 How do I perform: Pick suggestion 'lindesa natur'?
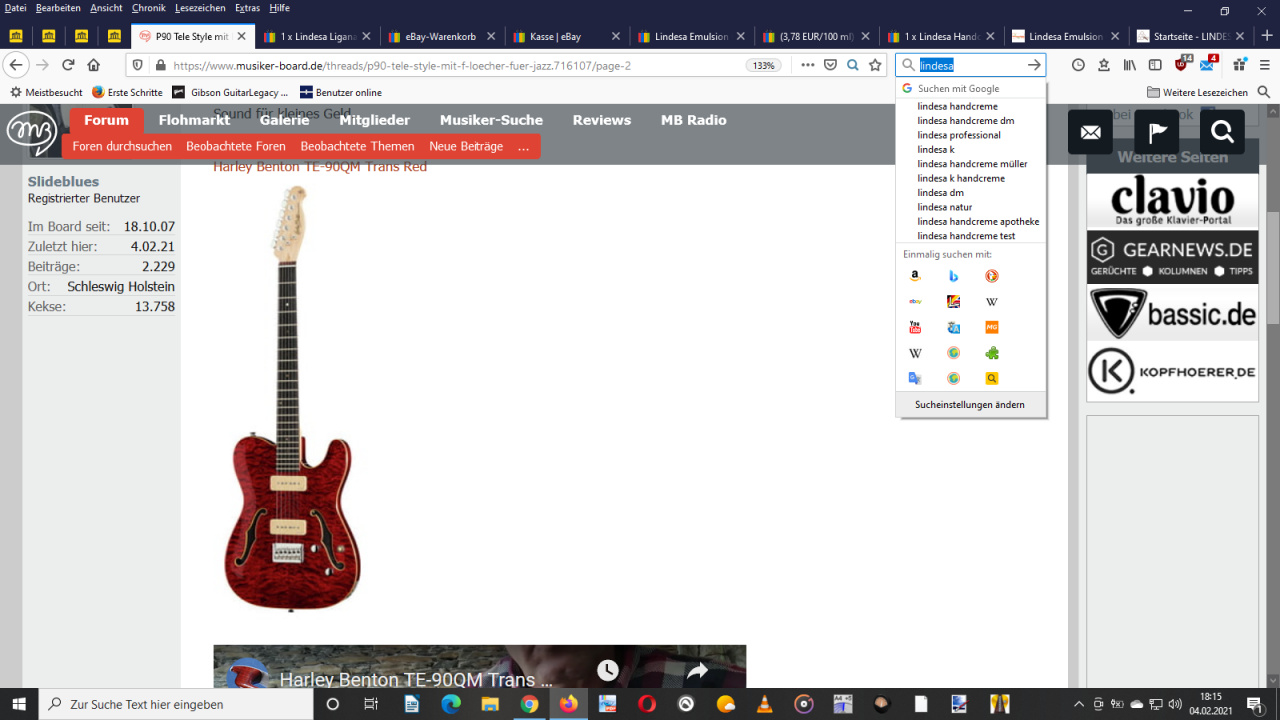click(945, 207)
